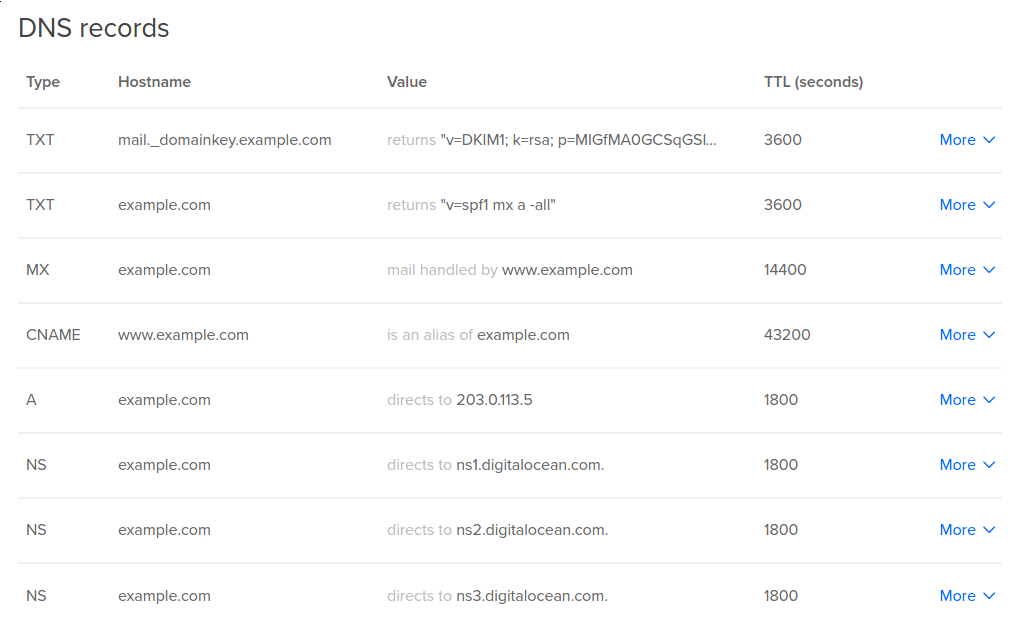The height and width of the screenshot is (622, 1028).
Task: Open More options for MX record
Action: pyautogui.click(x=967, y=269)
